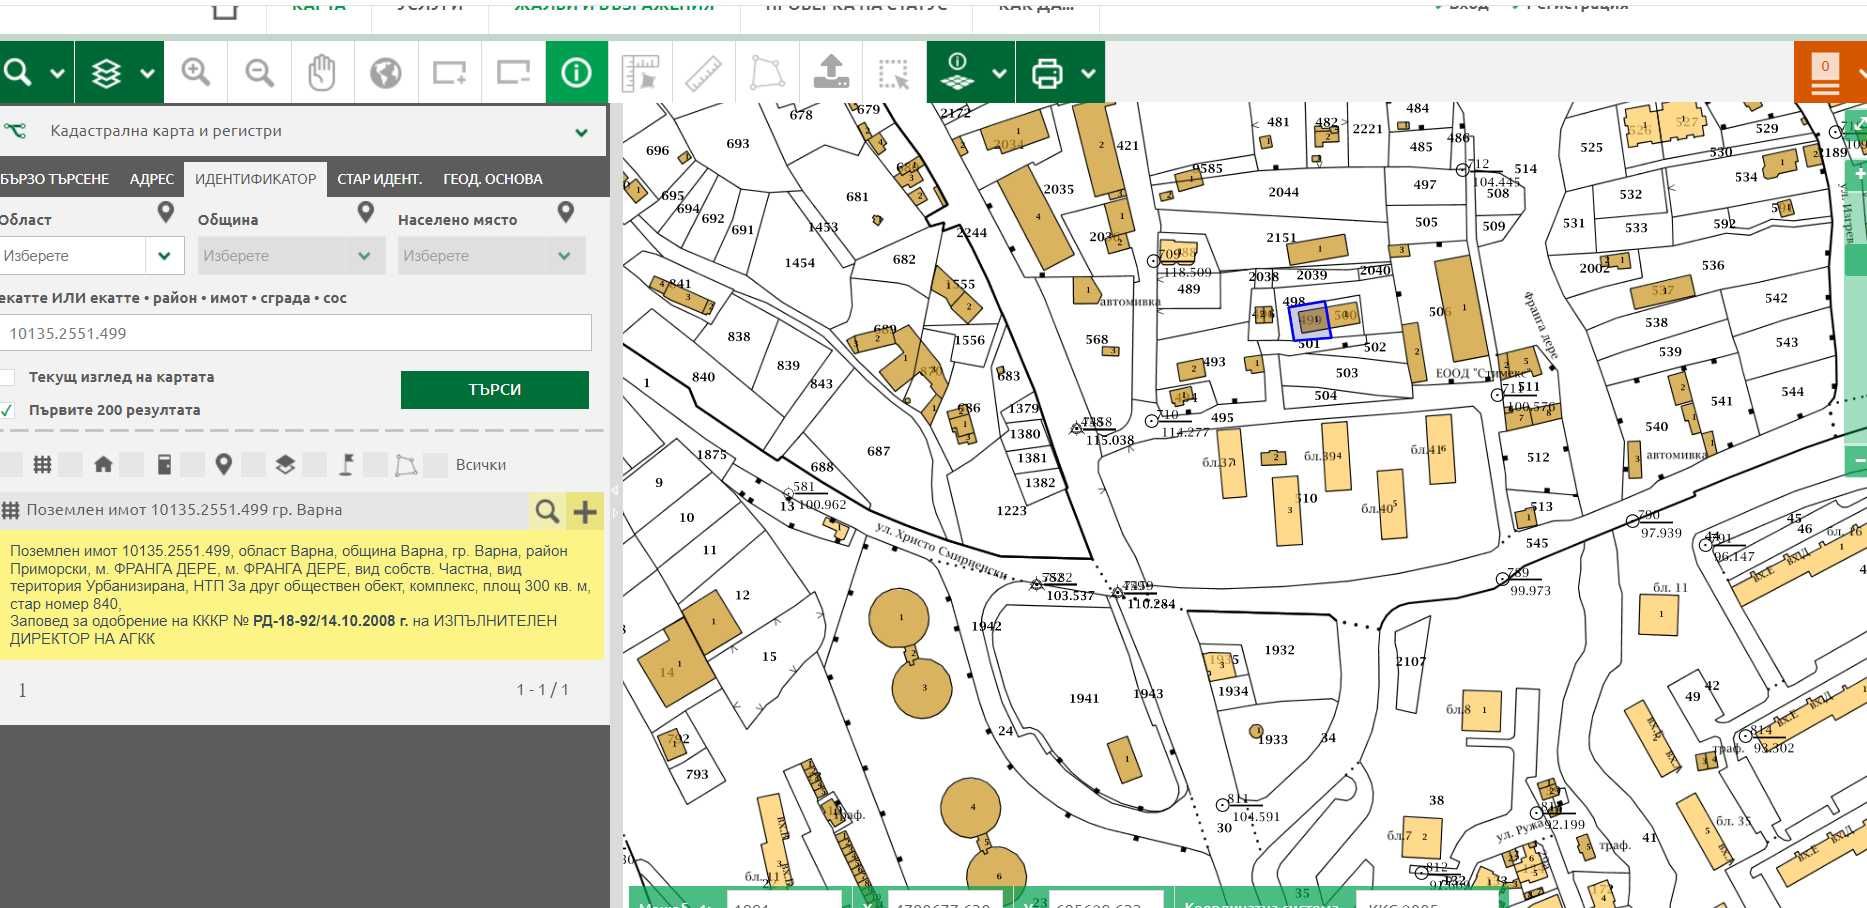
Task: Switch to the 'АДРЕС' tab
Action: pyautogui.click(x=152, y=179)
